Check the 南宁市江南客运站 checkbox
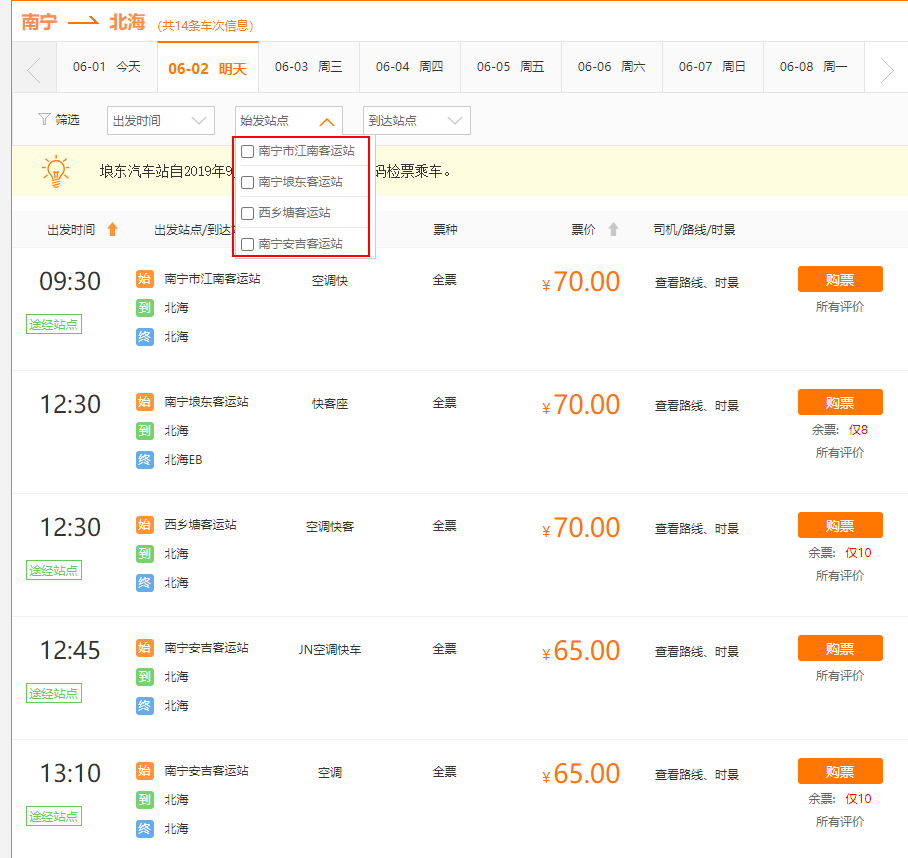This screenshot has width=908, height=858. [248, 152]
